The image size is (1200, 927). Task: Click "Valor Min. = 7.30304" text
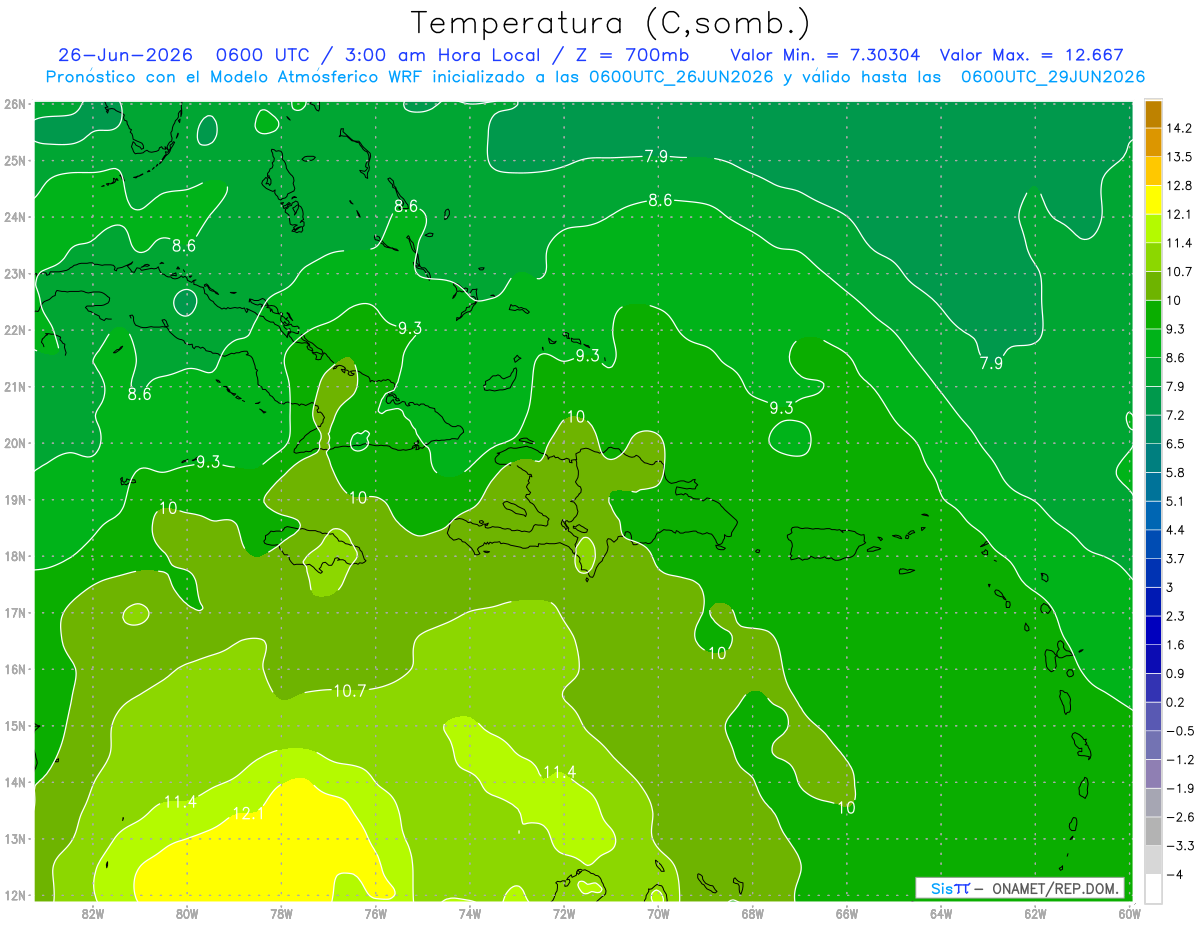(x=826, y=55)
